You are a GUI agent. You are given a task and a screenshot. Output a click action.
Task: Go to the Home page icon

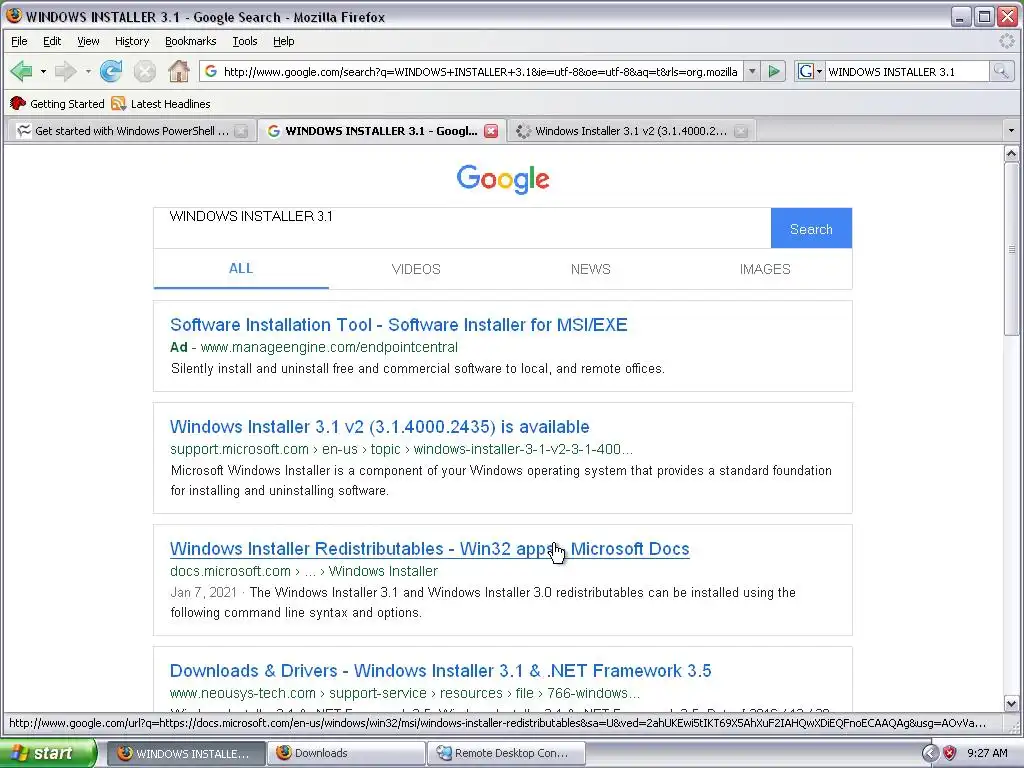point(178,71)
